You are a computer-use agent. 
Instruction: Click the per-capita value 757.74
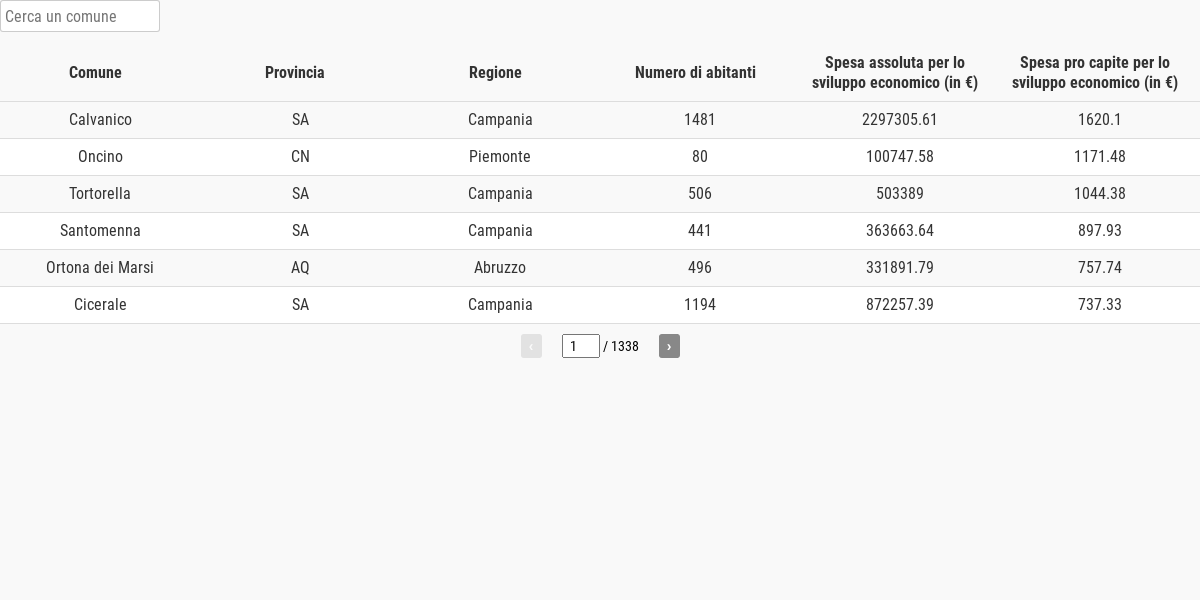(x=1100, y=268)
